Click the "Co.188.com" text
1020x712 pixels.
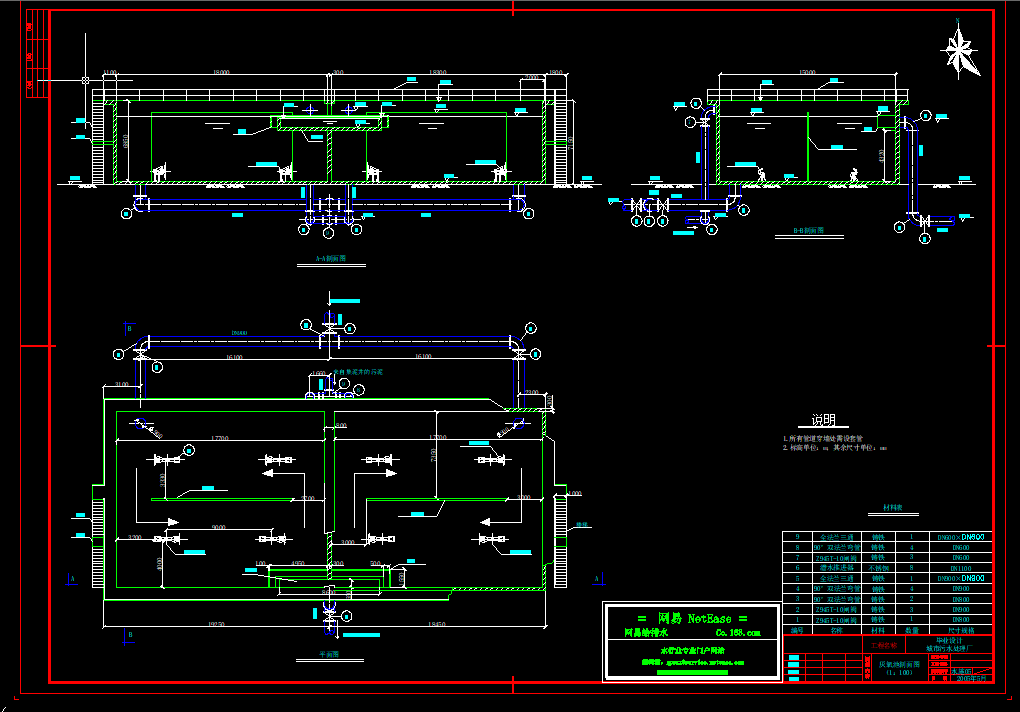click(x=738, y=633)
